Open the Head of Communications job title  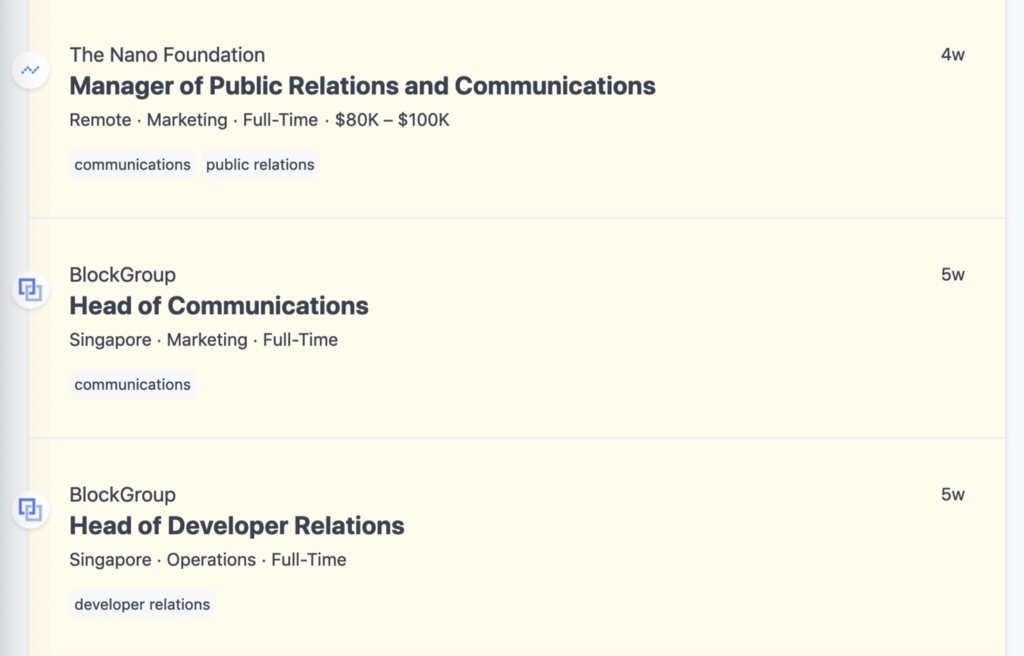219,306
